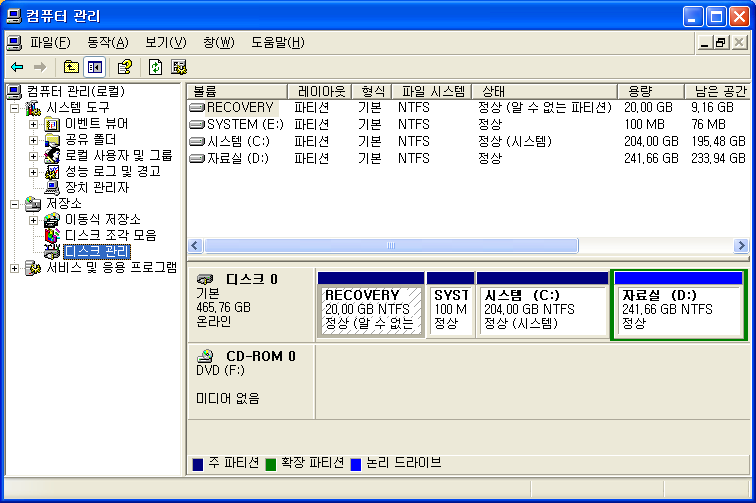This screenshot has width=756, height=503.
Task: Expand the 서비스 및 응용 프로그램 node
Action: pos(14,268)
